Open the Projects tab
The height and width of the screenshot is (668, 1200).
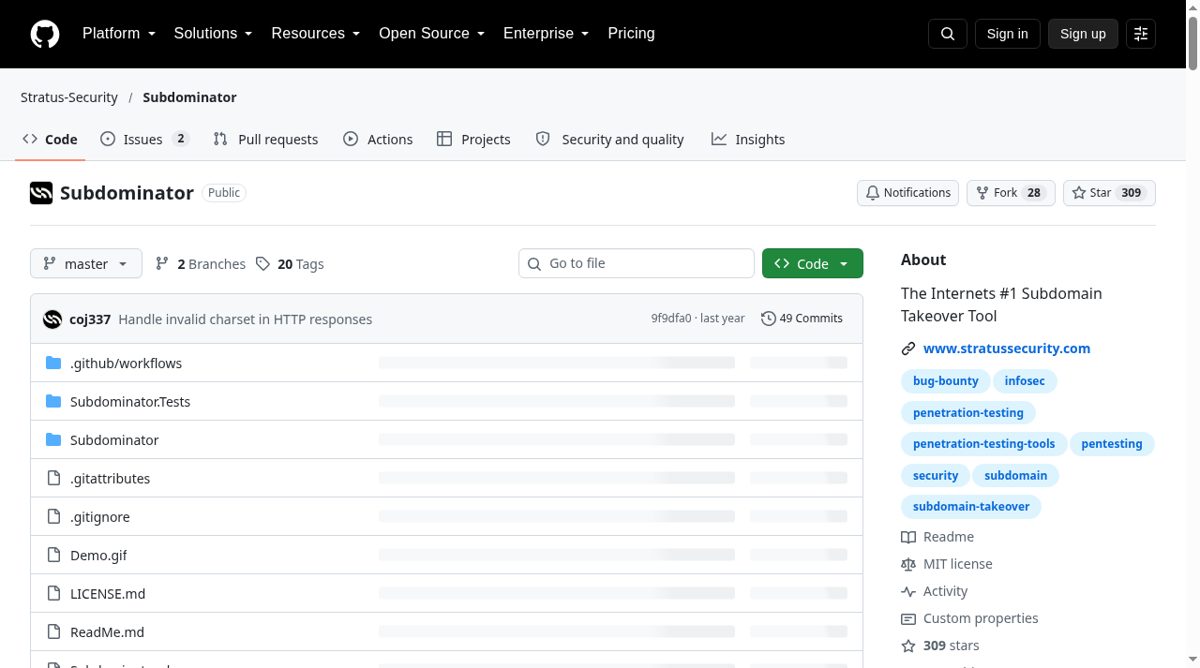tap(474, 139)
